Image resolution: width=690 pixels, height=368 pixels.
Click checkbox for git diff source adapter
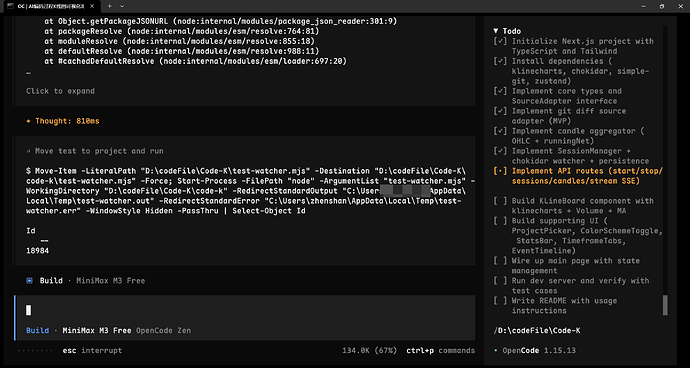point(500,111)
